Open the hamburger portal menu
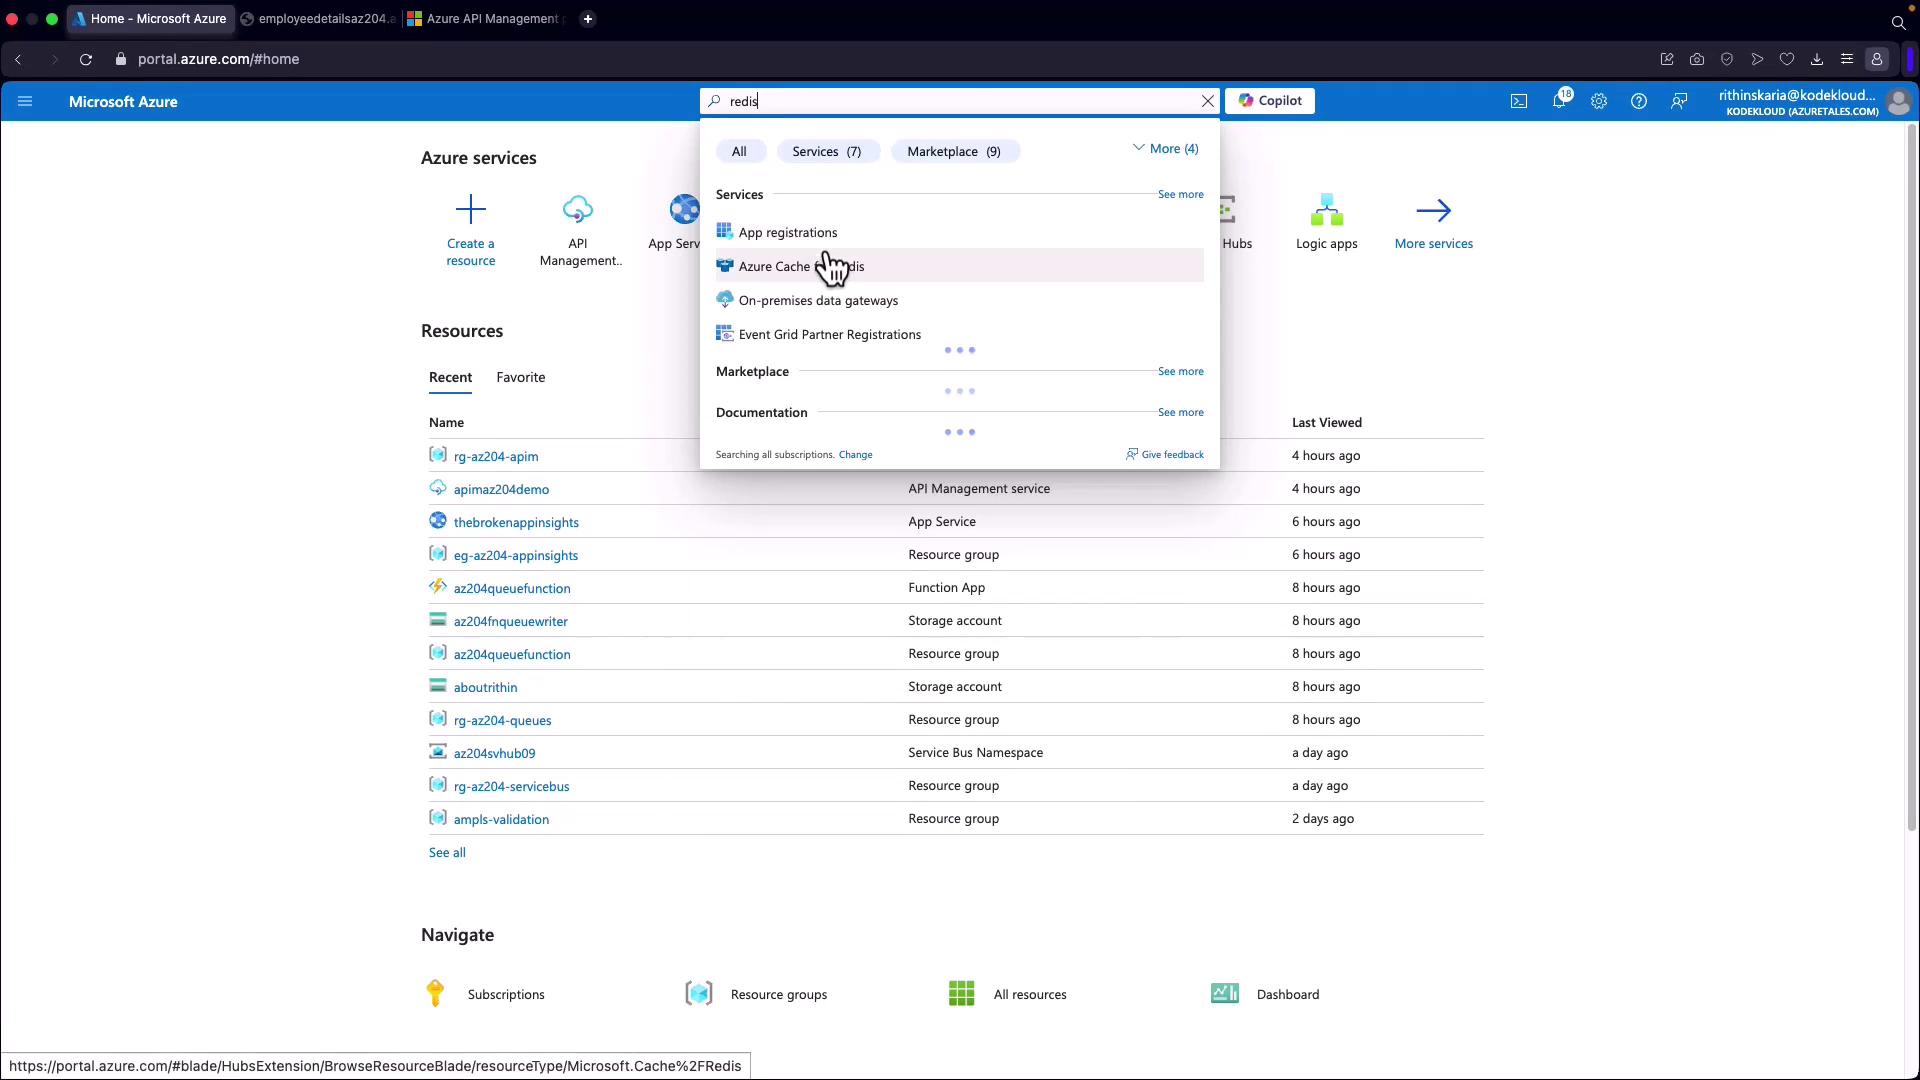The width and height of the screenshot is (1920, 1080). (x=25, y=101)
